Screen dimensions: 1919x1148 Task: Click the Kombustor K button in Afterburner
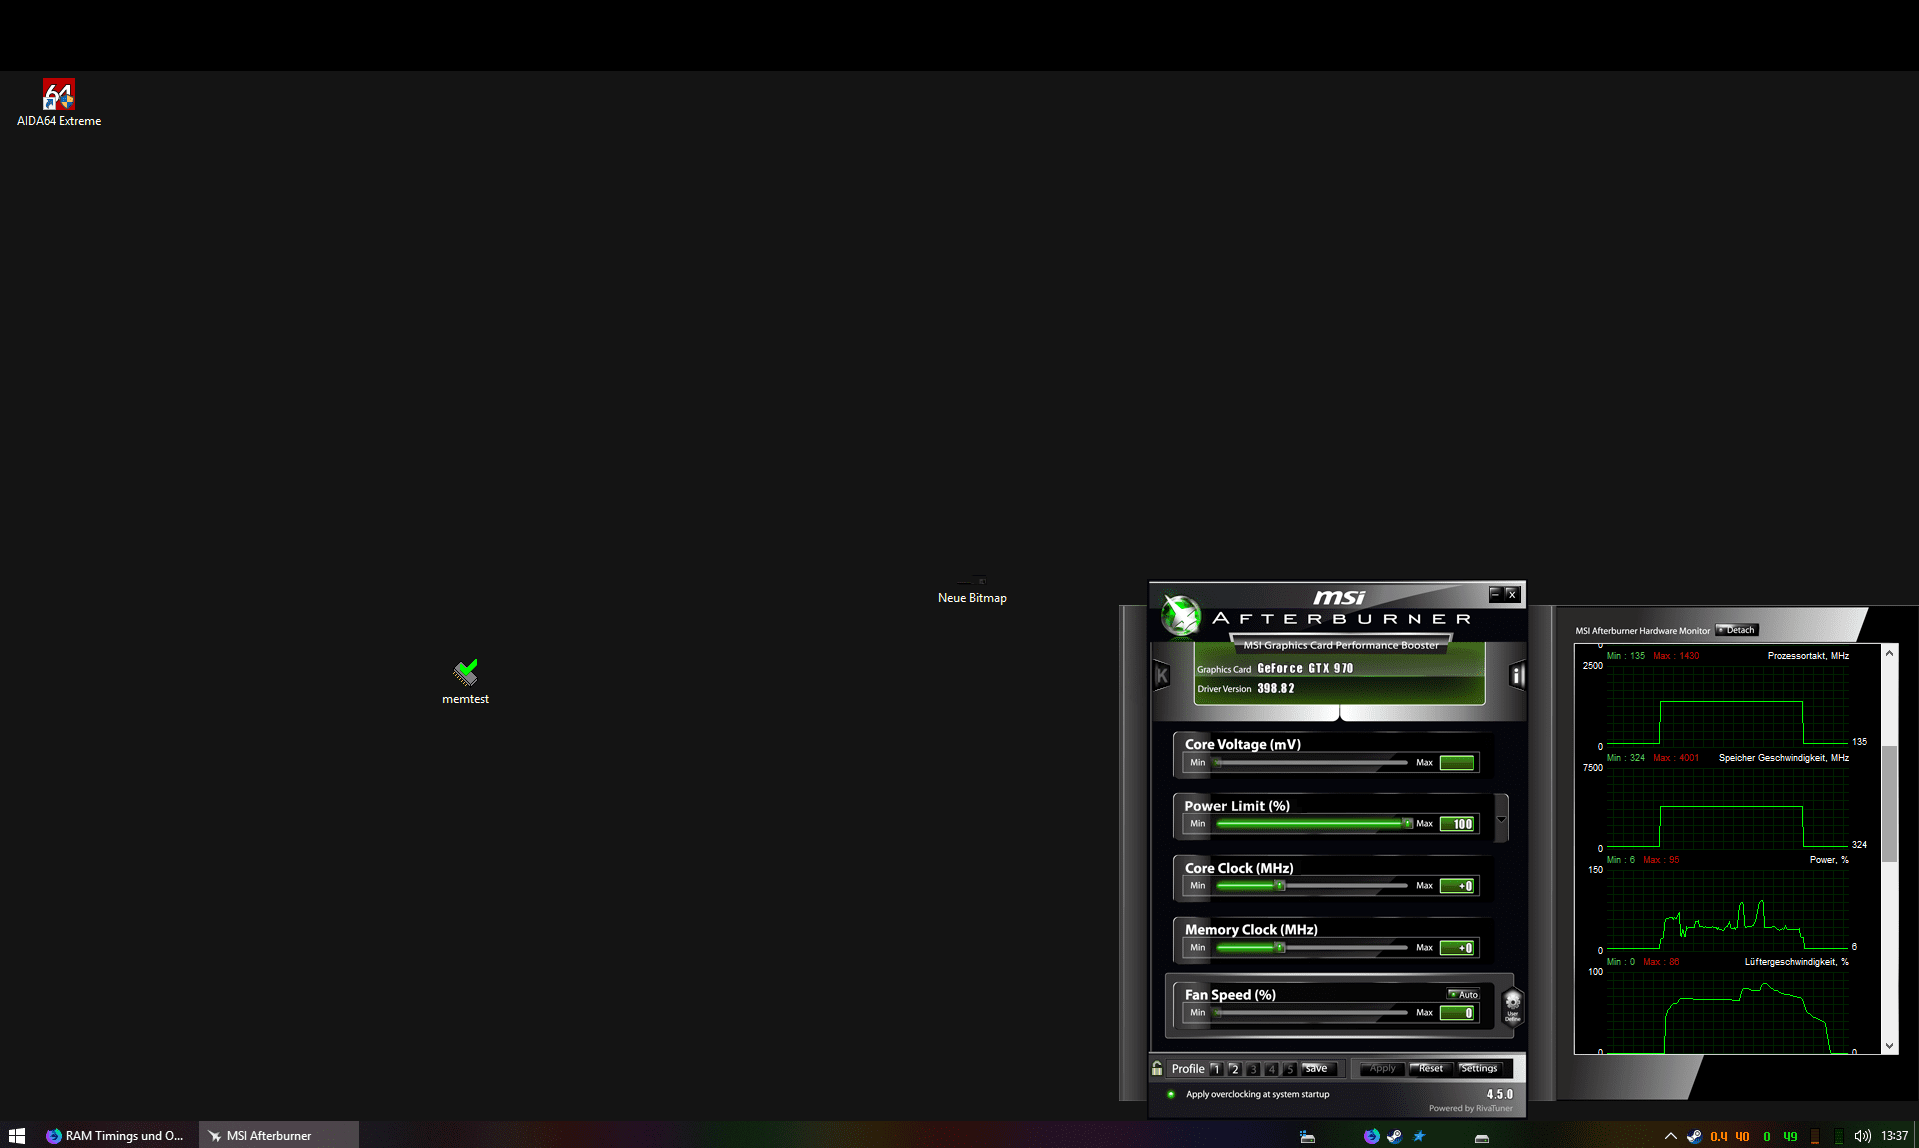click(x=1161, y=676)
